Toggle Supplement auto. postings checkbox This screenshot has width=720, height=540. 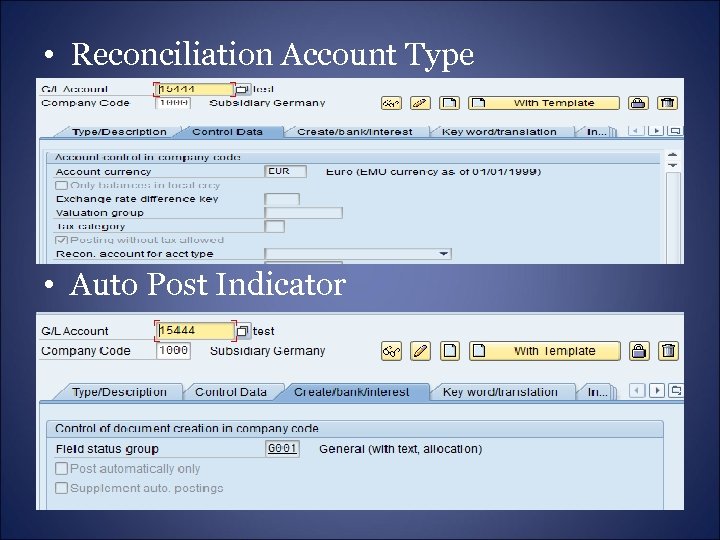tap(61, 488)
